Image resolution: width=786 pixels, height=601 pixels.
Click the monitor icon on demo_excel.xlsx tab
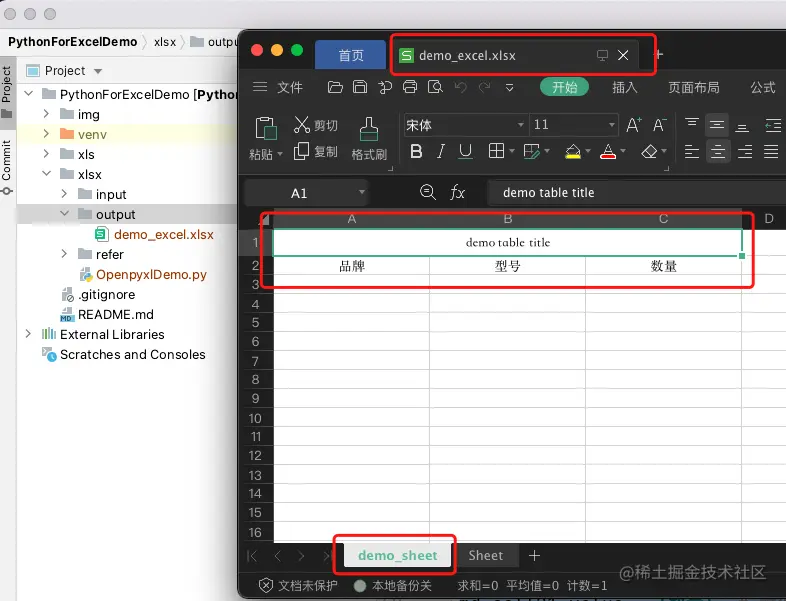click(603, 55)
